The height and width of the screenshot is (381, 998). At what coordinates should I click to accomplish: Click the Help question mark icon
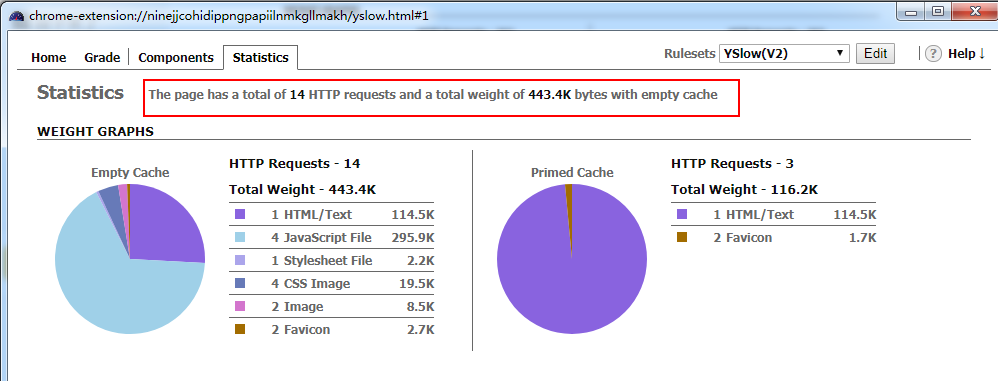pyautogui.click(x=933, y=54)
